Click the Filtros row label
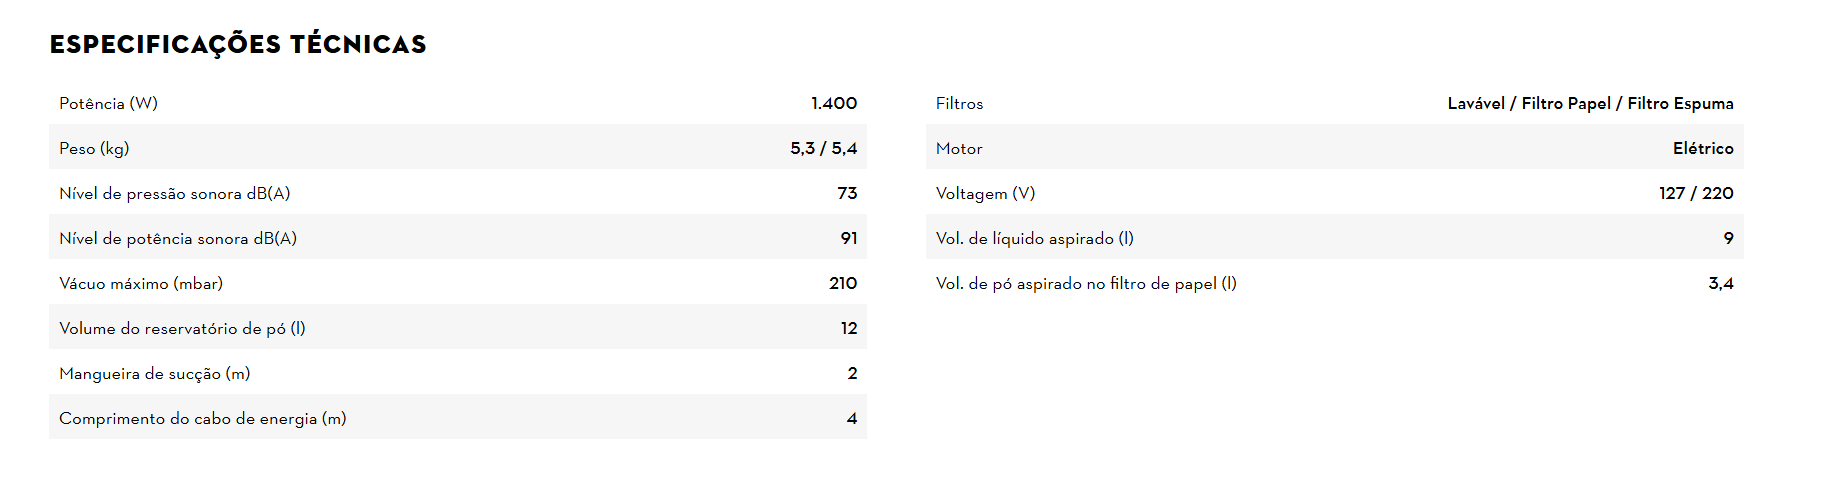The image size is (1834, 479). point(959,103)
